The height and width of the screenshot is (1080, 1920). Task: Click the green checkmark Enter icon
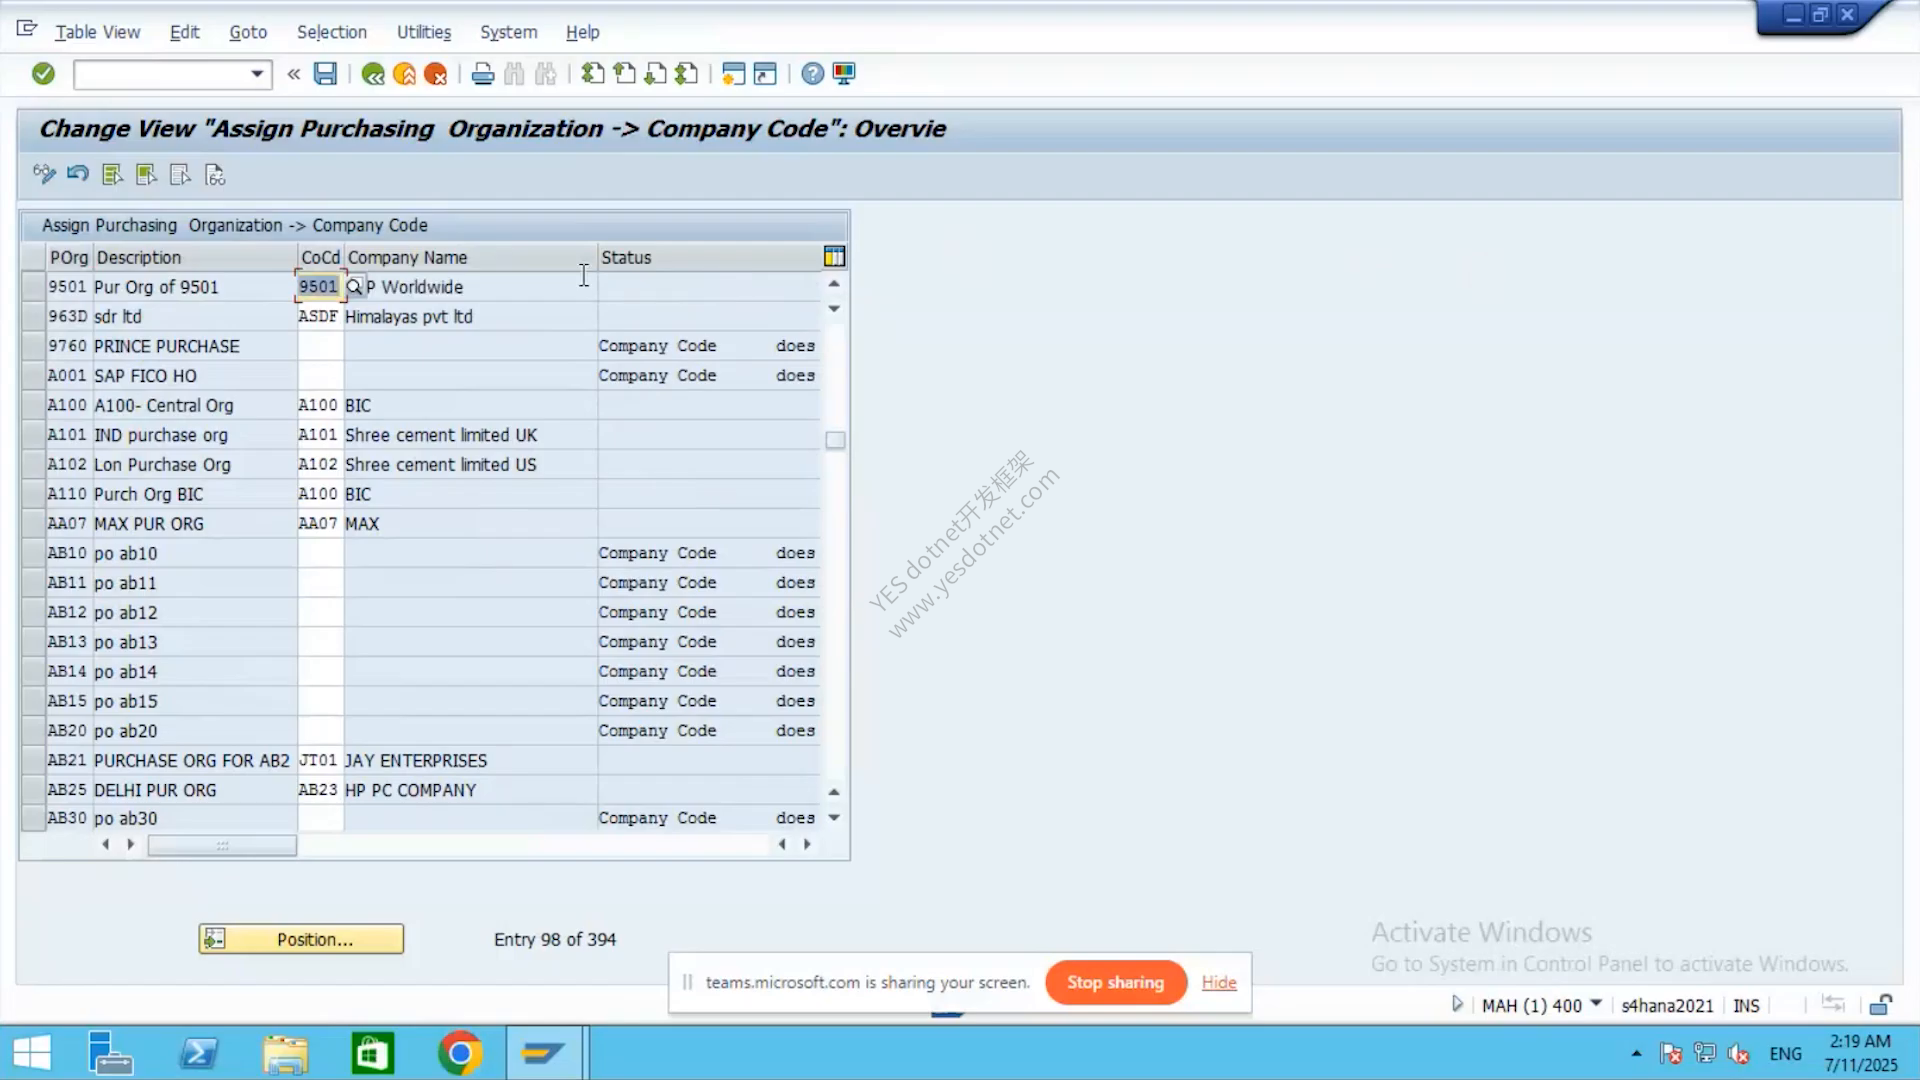tap(43, 74)
